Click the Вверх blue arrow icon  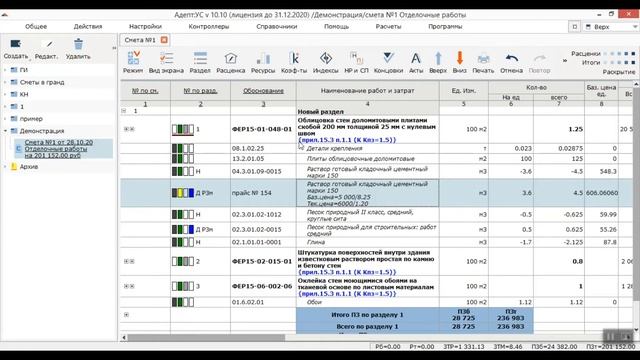438,58
